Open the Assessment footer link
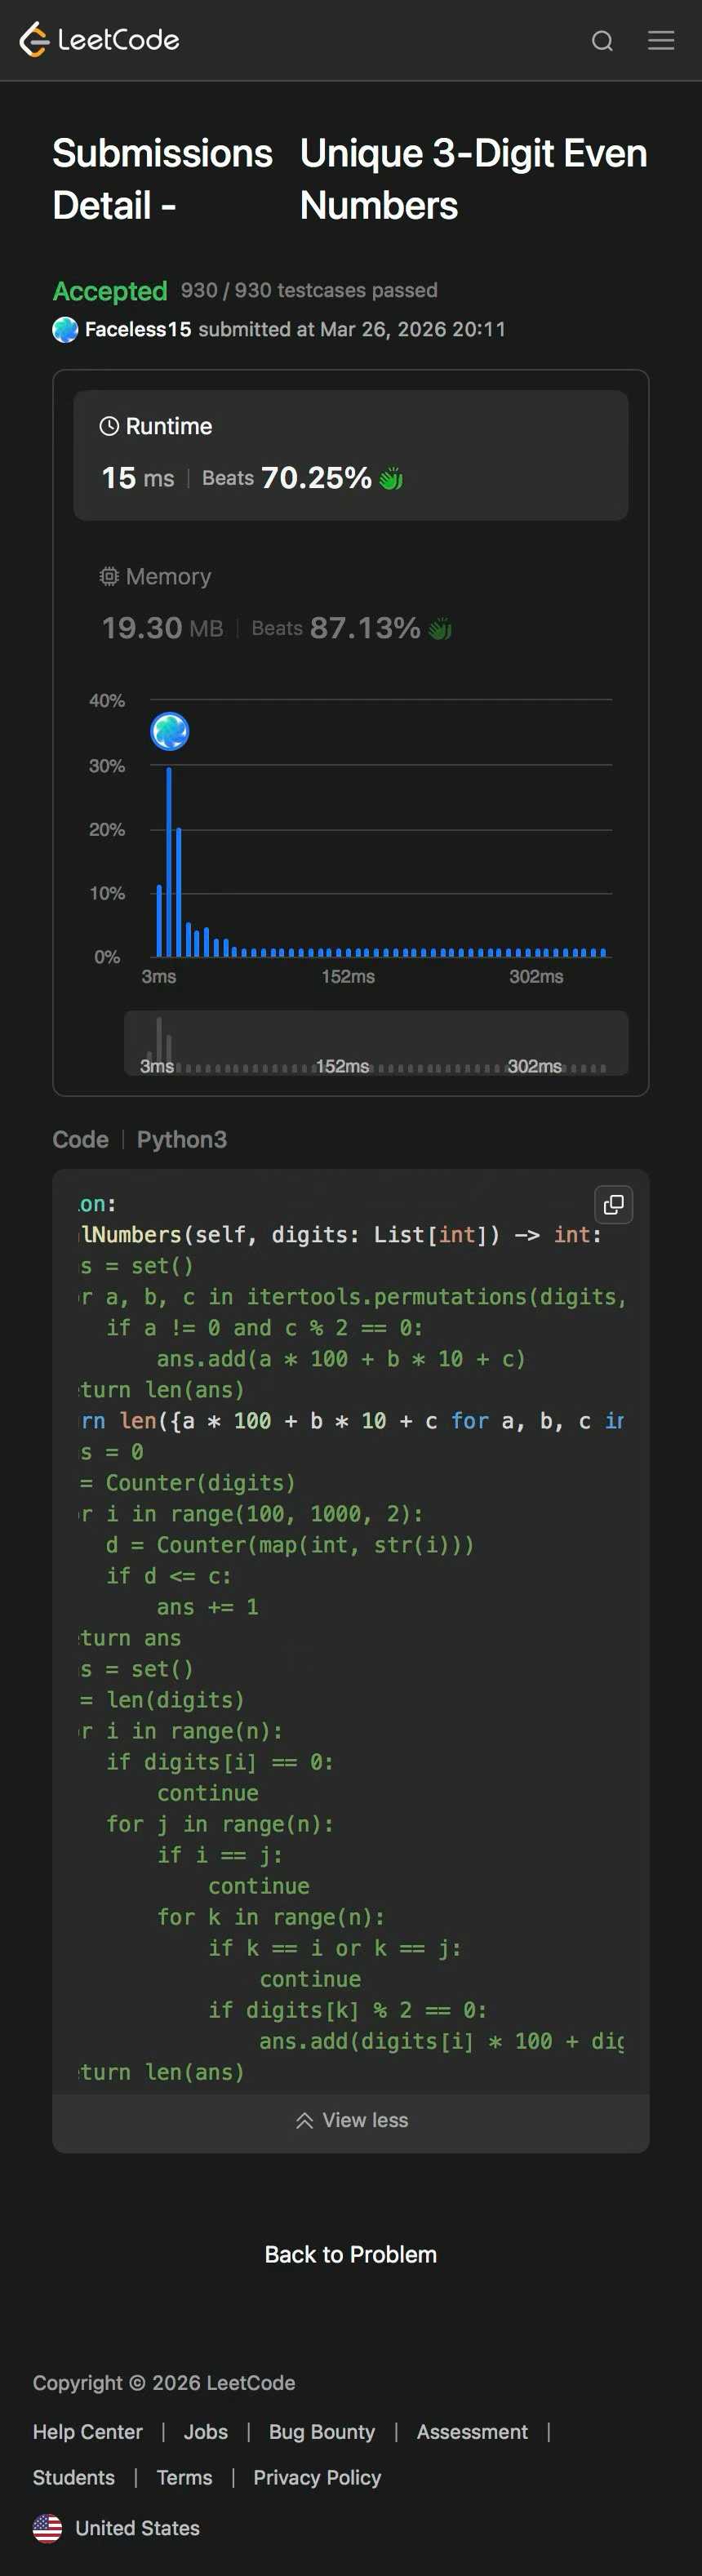Image resolution: width=702 pixels, height=2576 pixels. click(472, 2431)
